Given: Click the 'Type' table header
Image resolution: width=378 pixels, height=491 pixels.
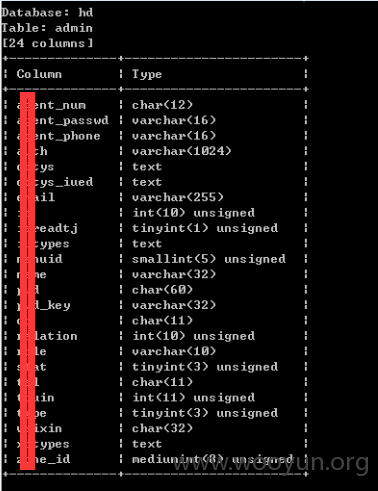Looking at the screenshot, I should (147, 74).
